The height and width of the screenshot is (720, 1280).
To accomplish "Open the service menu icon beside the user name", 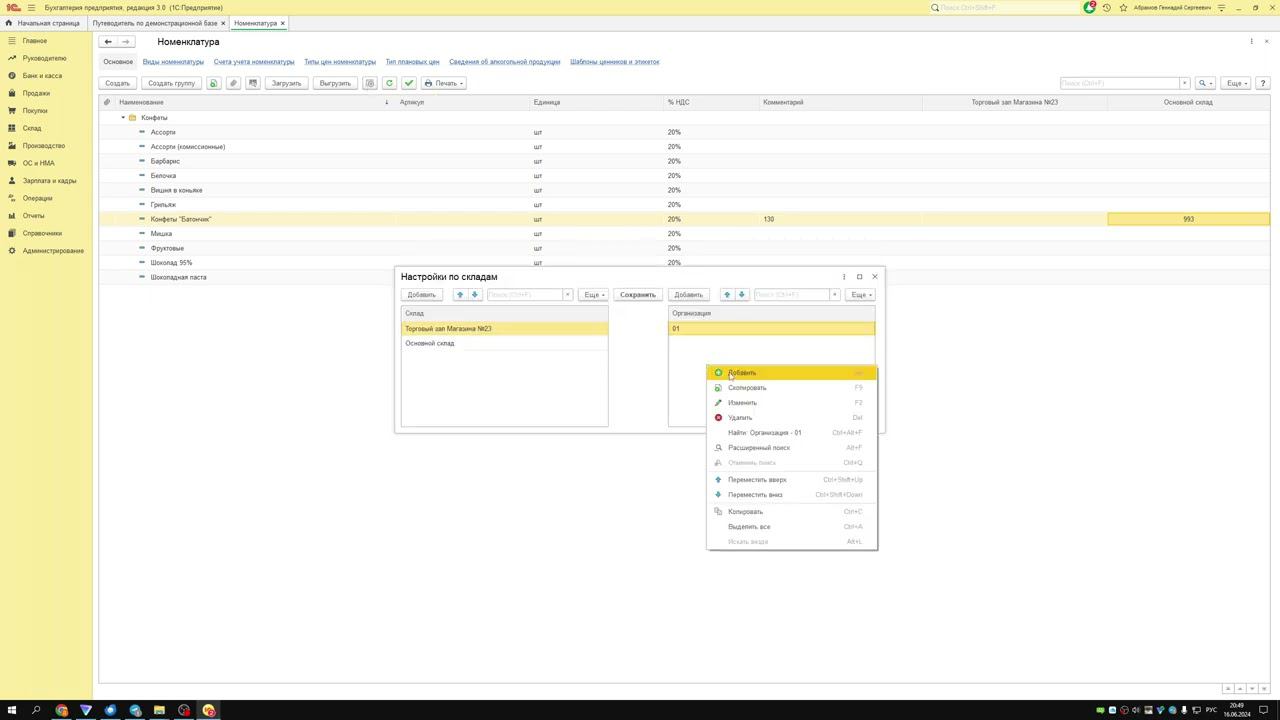I will [x=1221, y=8].
